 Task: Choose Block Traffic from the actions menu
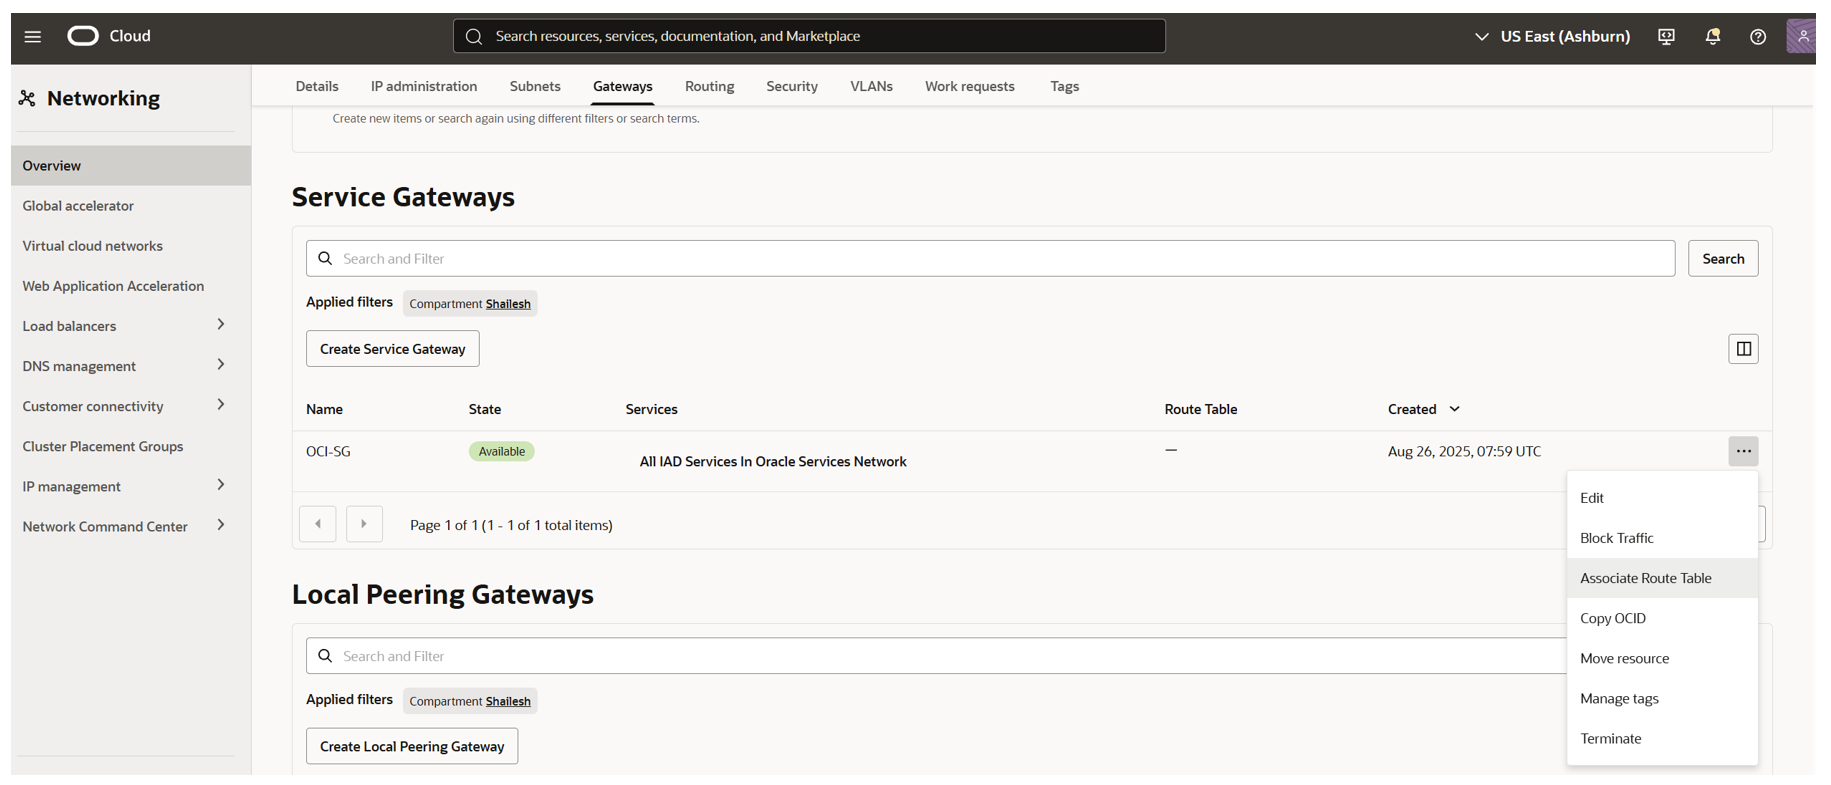pos(1662,538)
